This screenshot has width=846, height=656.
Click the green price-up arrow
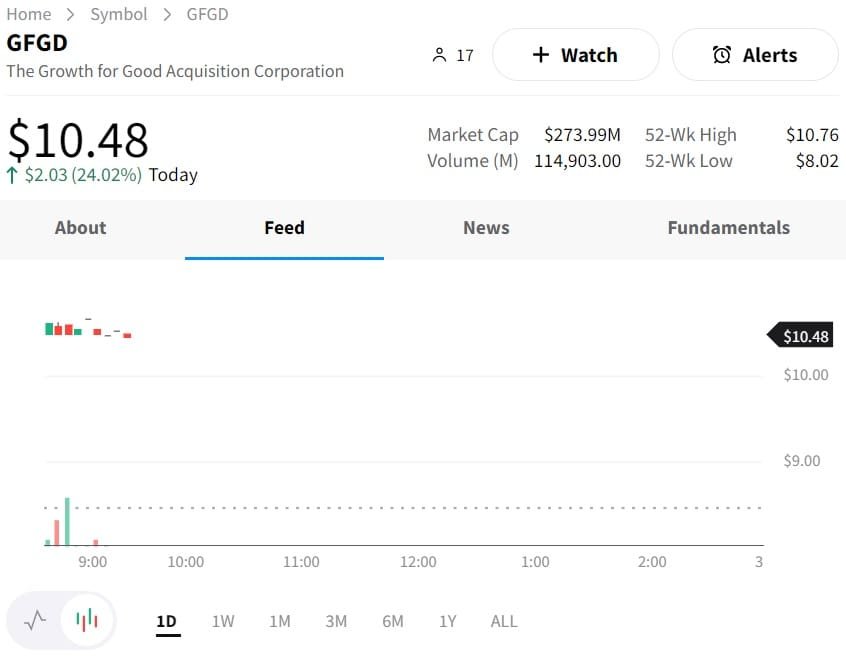tap(12, 175)
